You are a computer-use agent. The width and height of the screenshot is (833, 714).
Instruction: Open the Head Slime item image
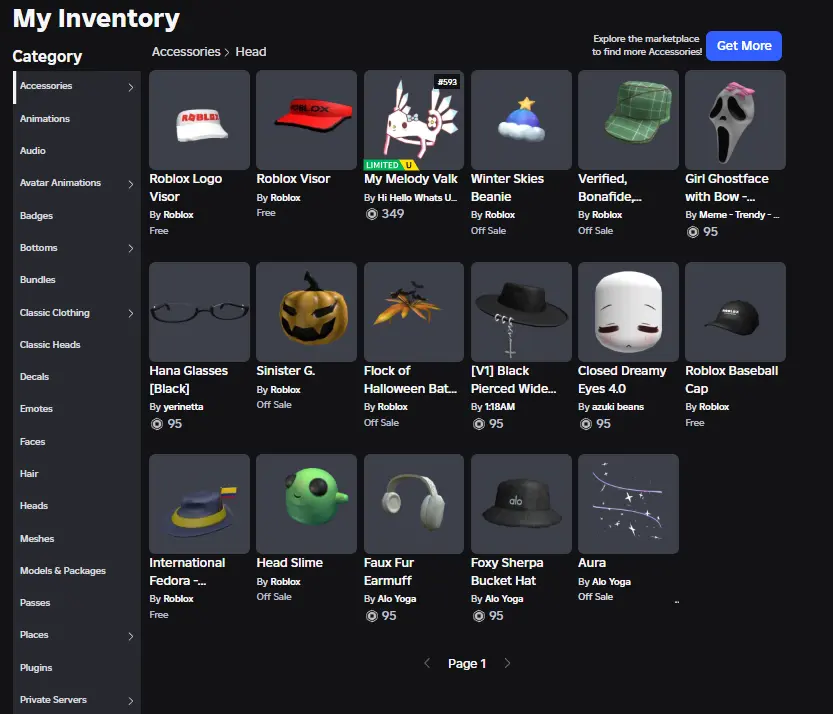[x=306, y=504]
